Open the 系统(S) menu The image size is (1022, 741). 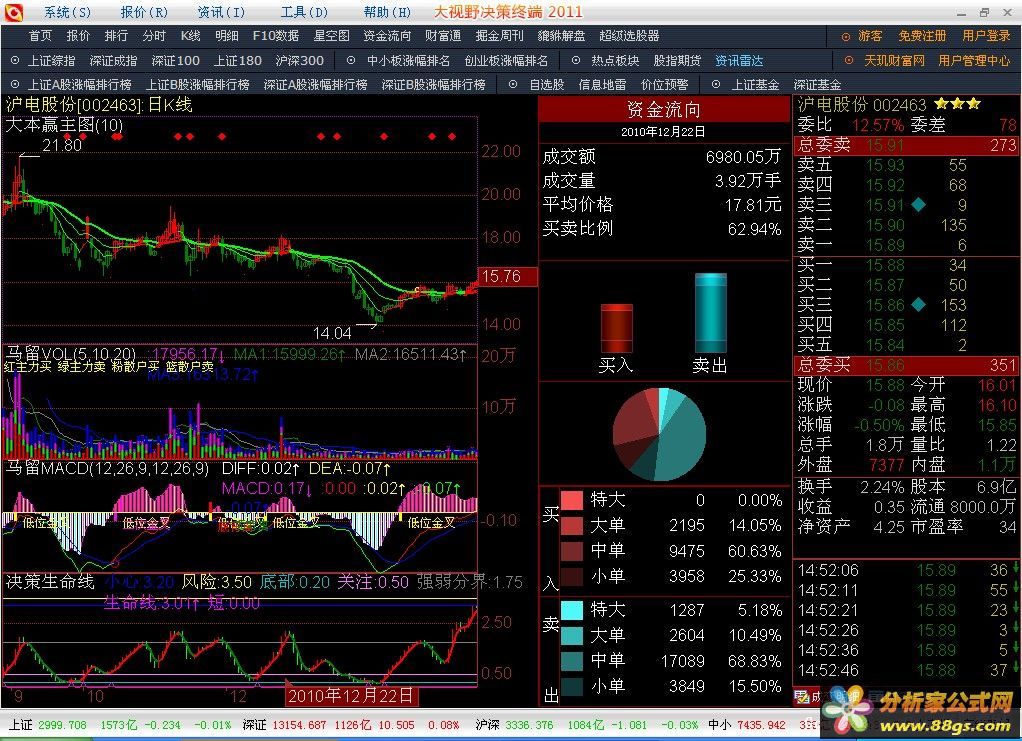[x=68, y=12]
